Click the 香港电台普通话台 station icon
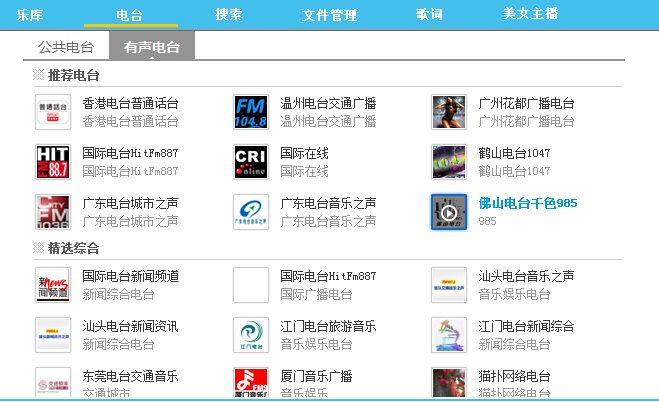This screenshot has width=659, height=402. [x=52, y=112]
